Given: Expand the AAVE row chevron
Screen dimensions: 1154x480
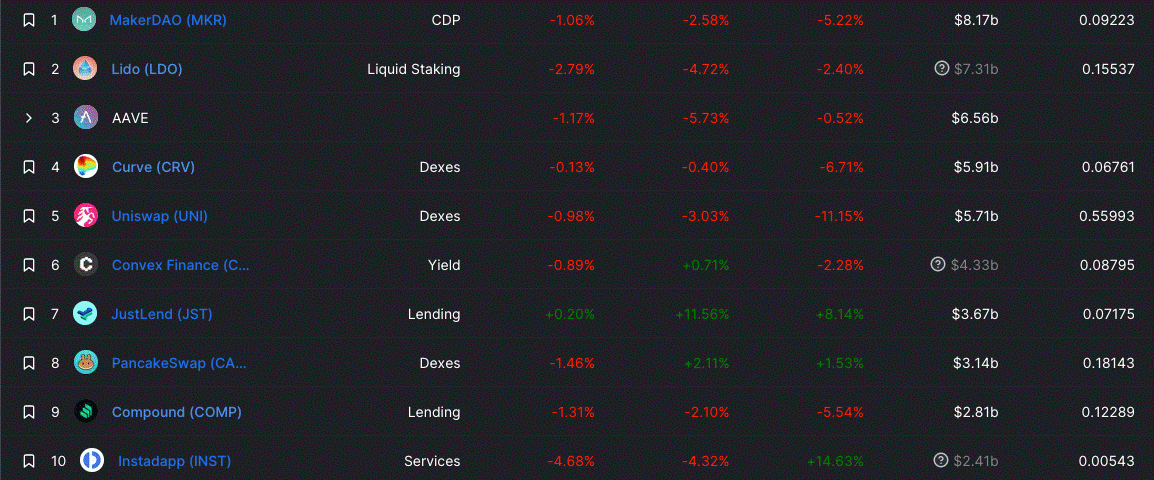Looking at the screenshot, I should coord(29,118).
